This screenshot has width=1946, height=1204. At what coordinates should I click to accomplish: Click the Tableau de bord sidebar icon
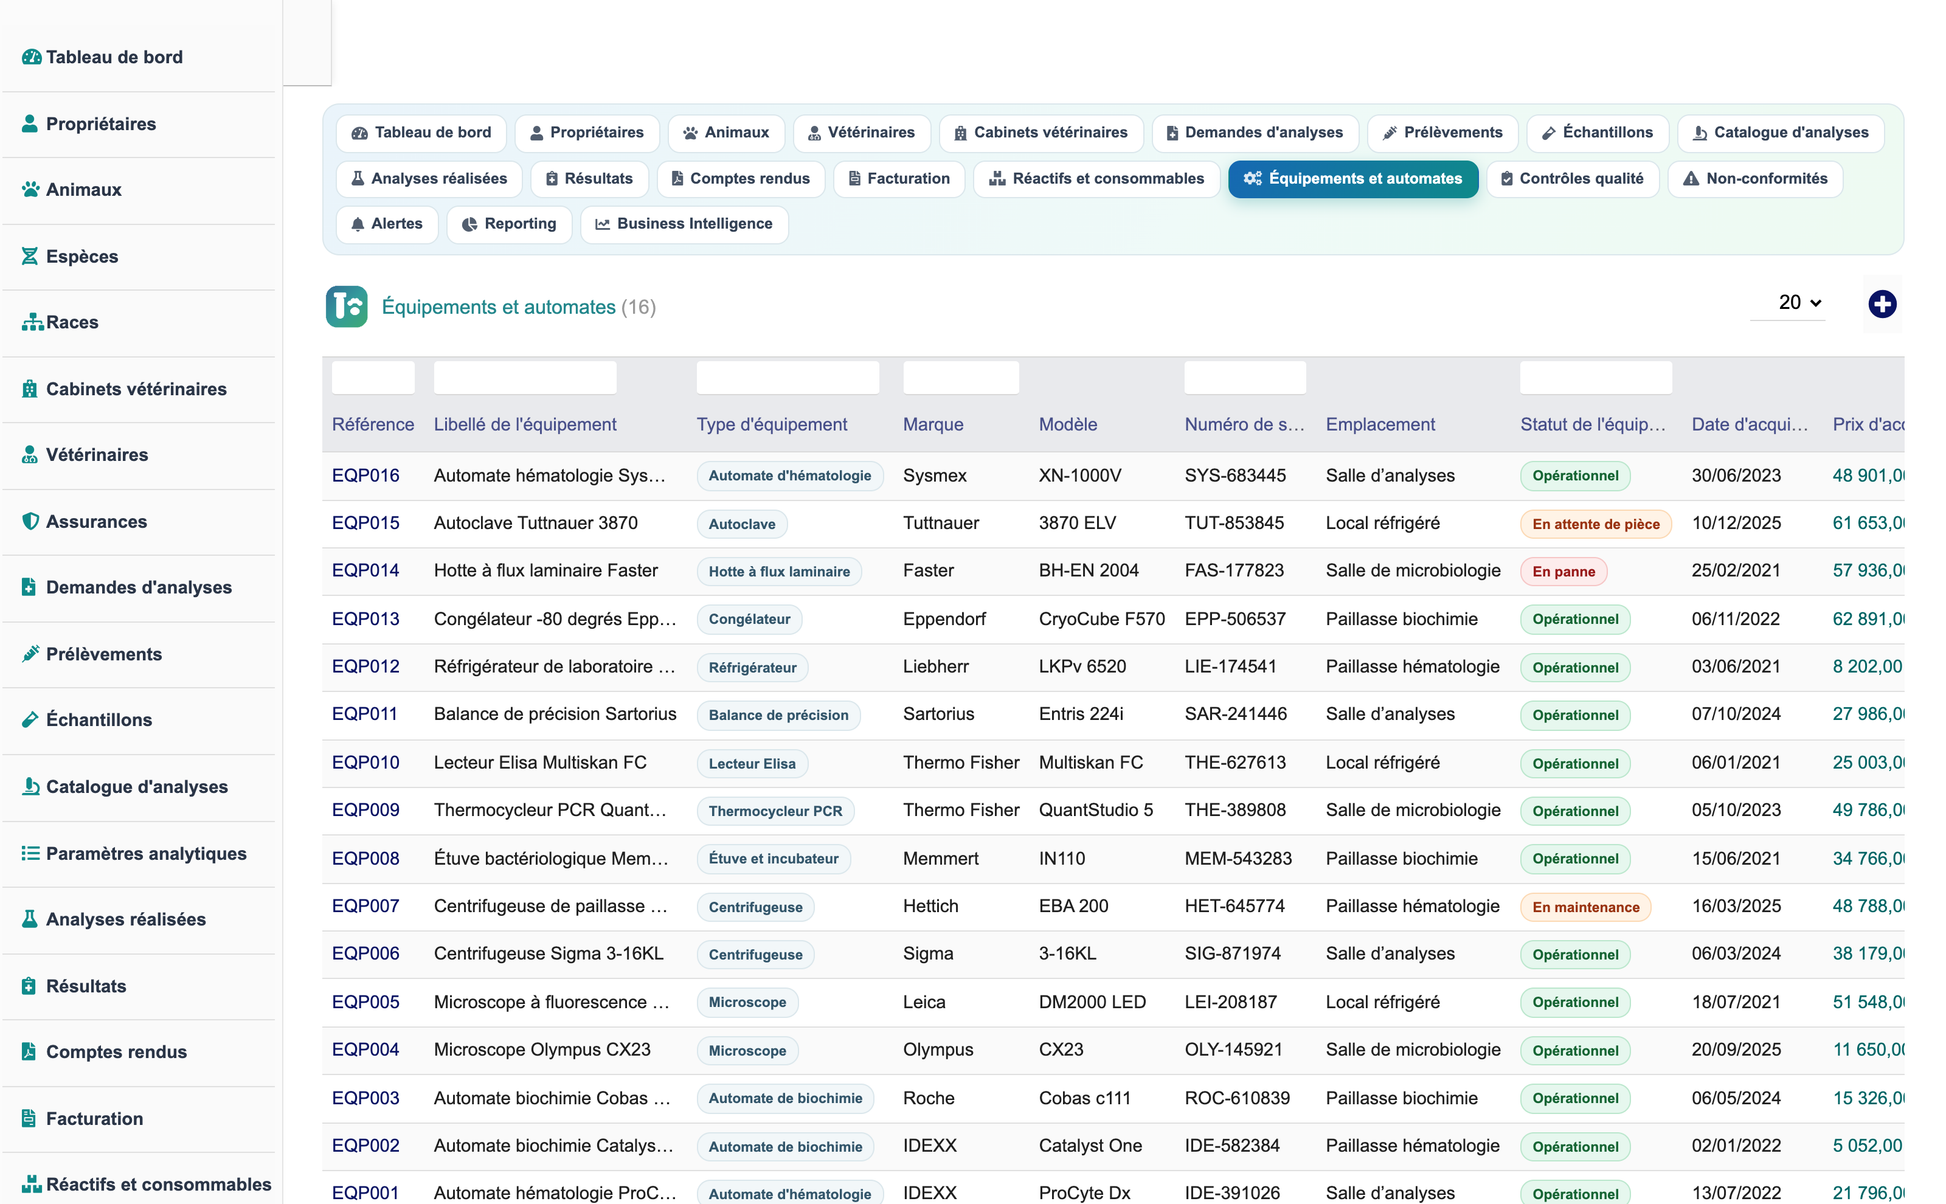[x=31, y=57]
